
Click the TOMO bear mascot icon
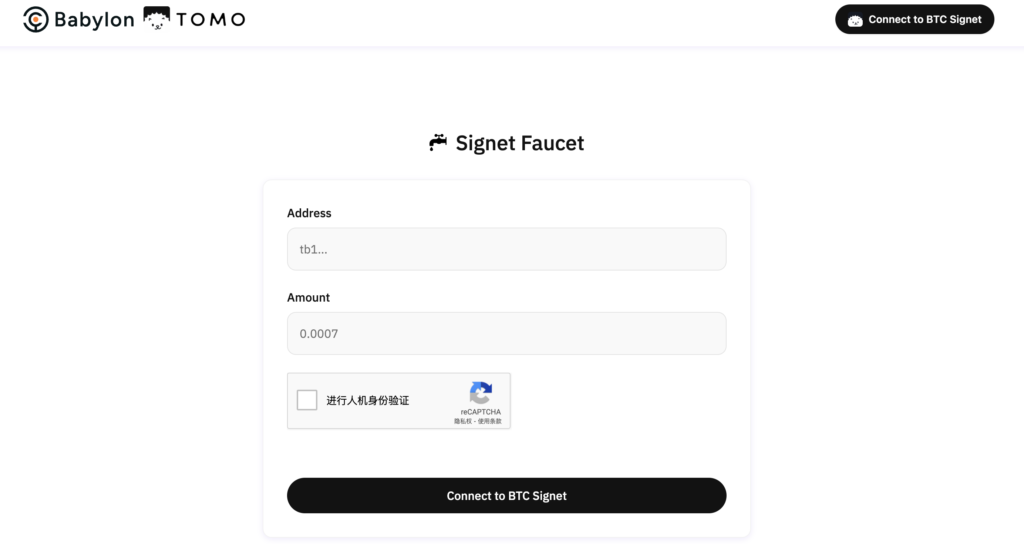156,19
